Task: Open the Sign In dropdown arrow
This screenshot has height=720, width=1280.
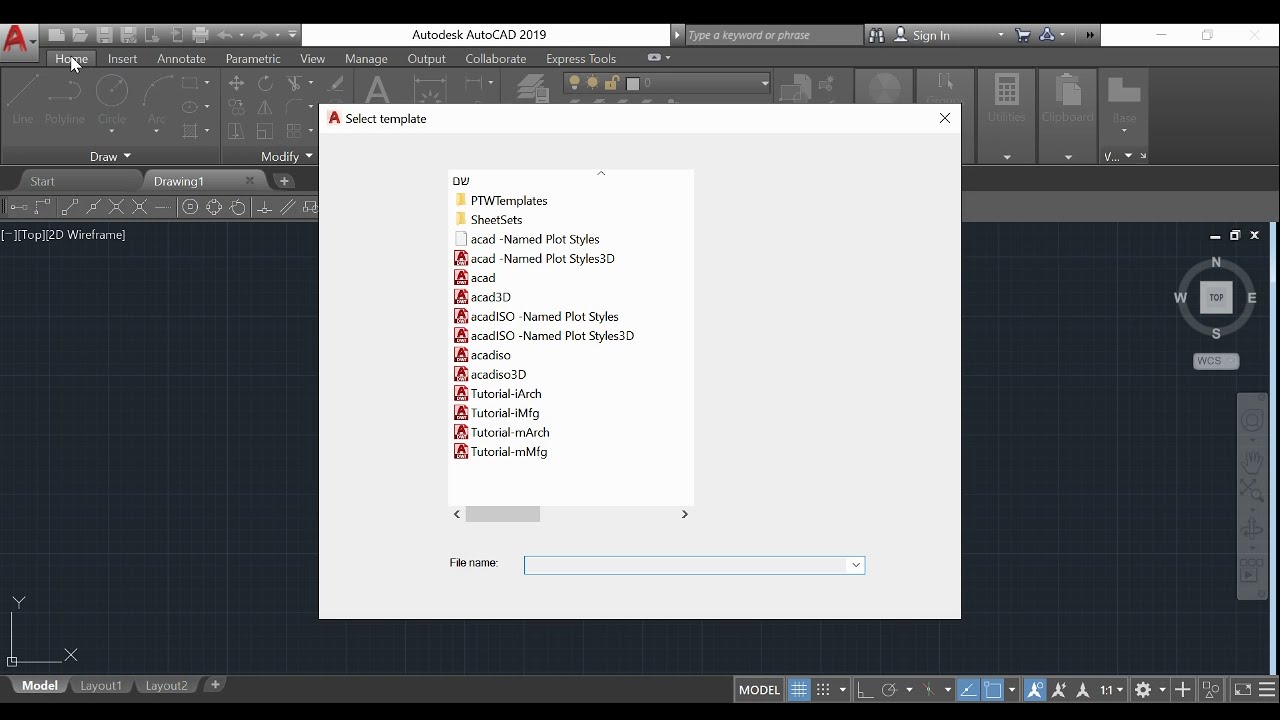Action: click(1001, 35)
